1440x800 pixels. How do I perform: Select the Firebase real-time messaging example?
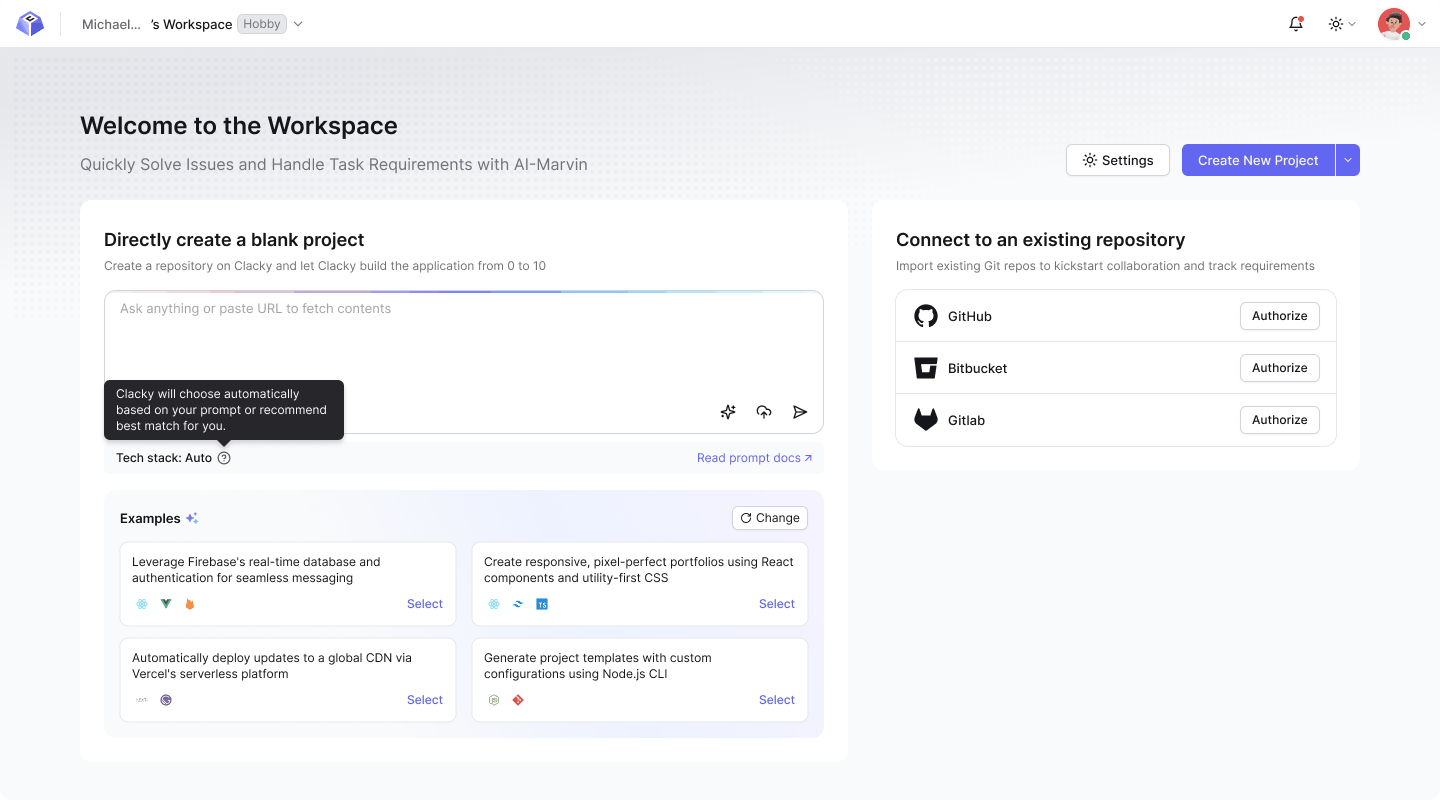pos(424,604)
